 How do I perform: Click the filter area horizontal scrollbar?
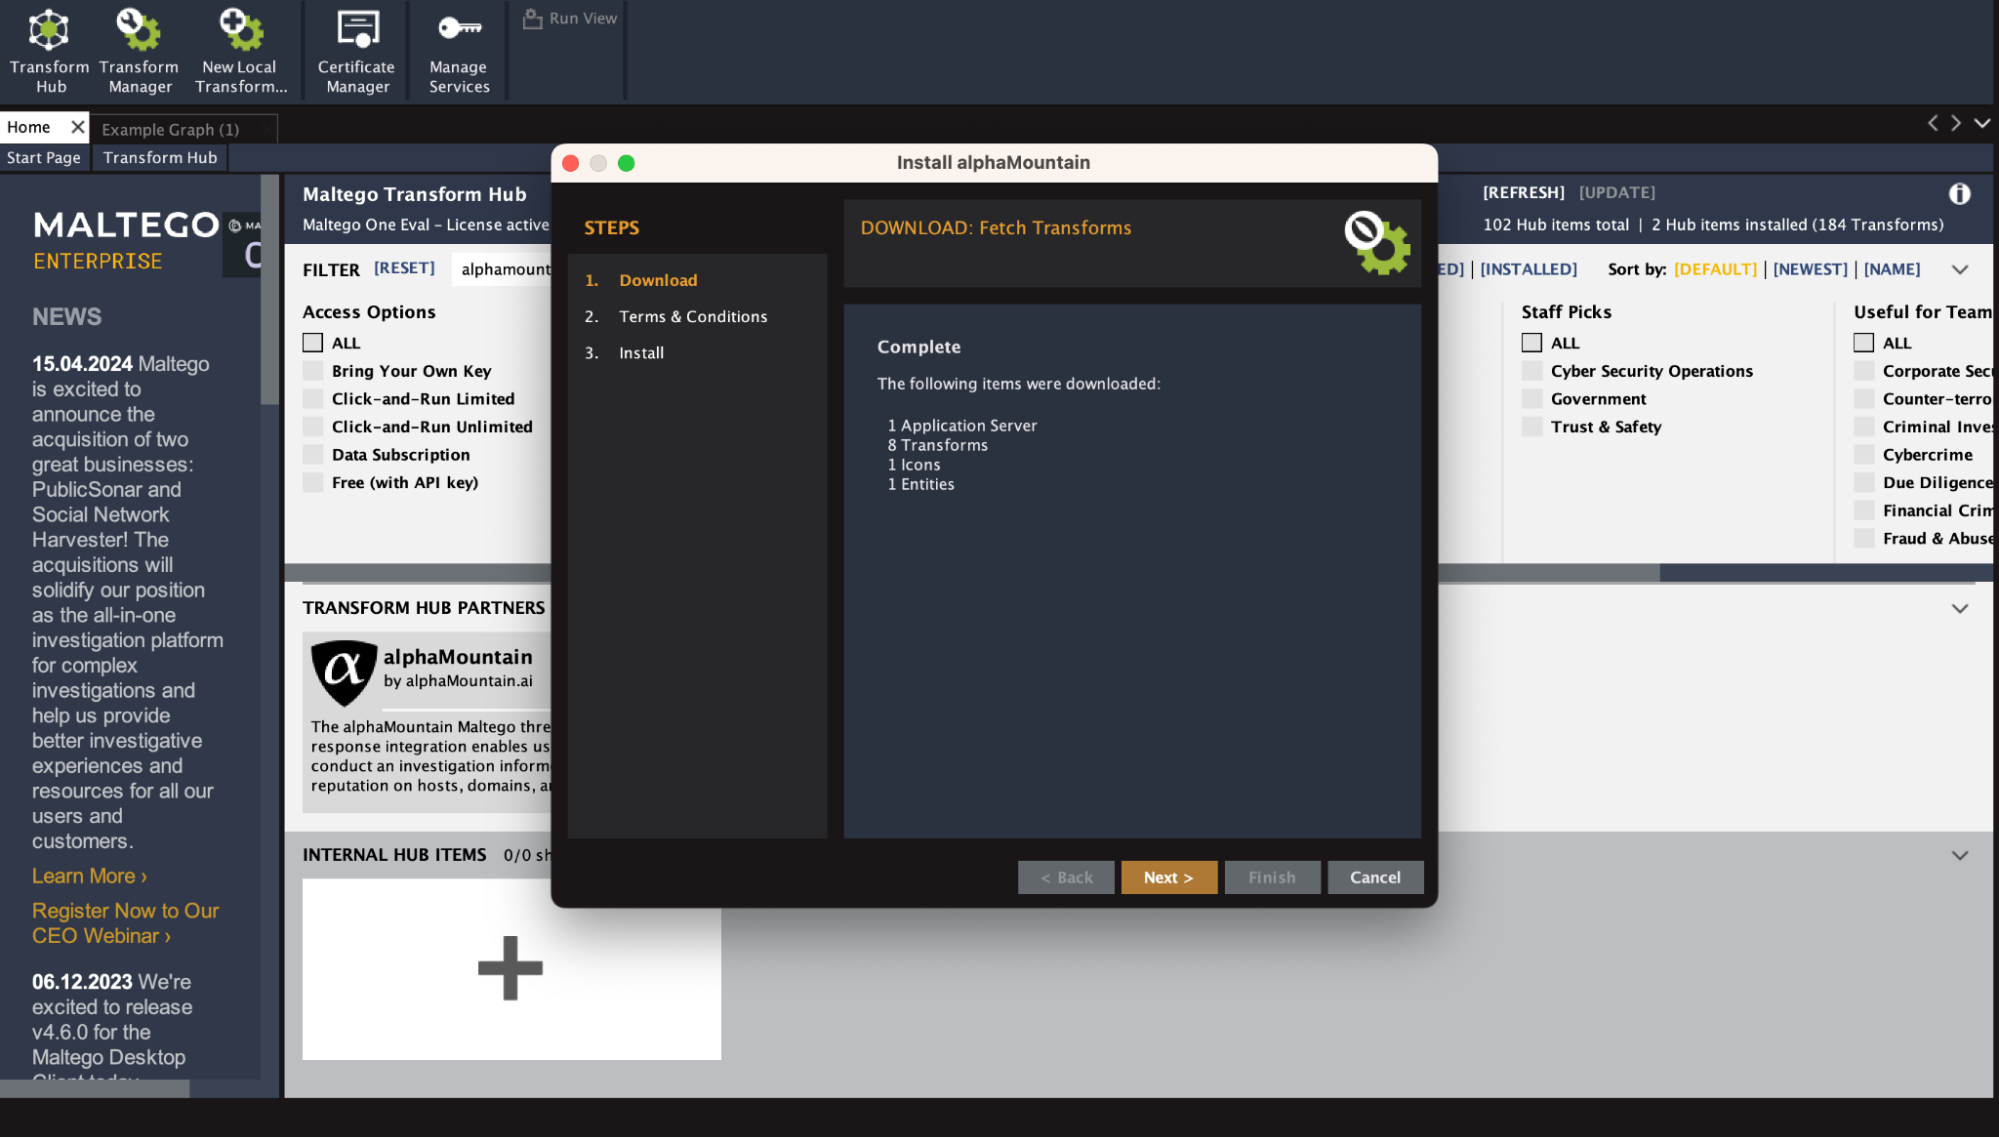(x=1550, y=572)
